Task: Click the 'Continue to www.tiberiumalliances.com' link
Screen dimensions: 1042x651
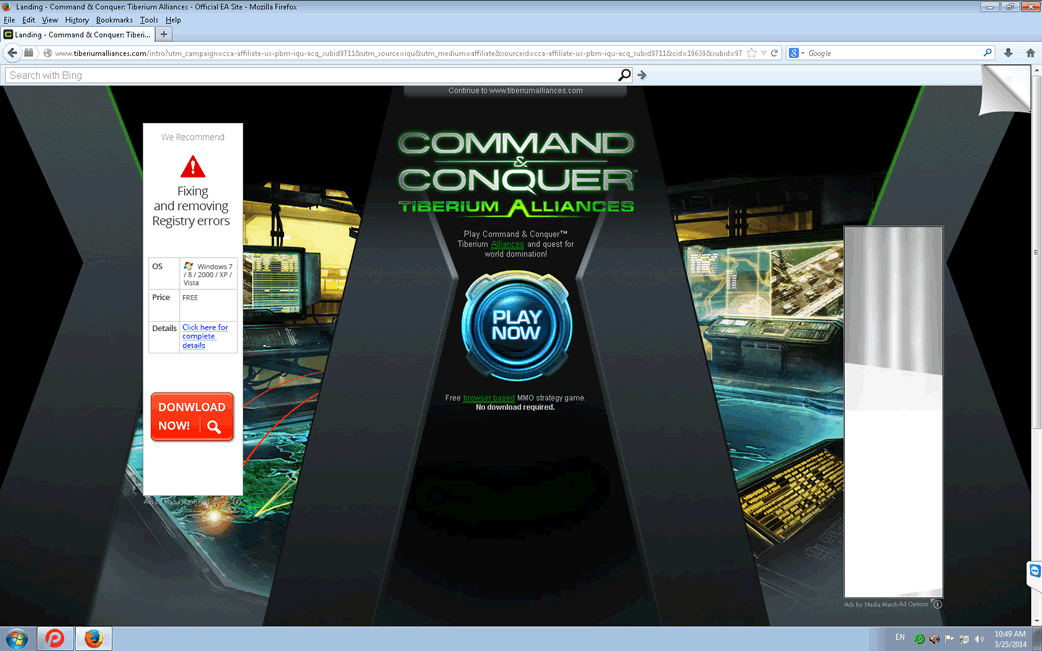Action: click(x=515, y=91)
